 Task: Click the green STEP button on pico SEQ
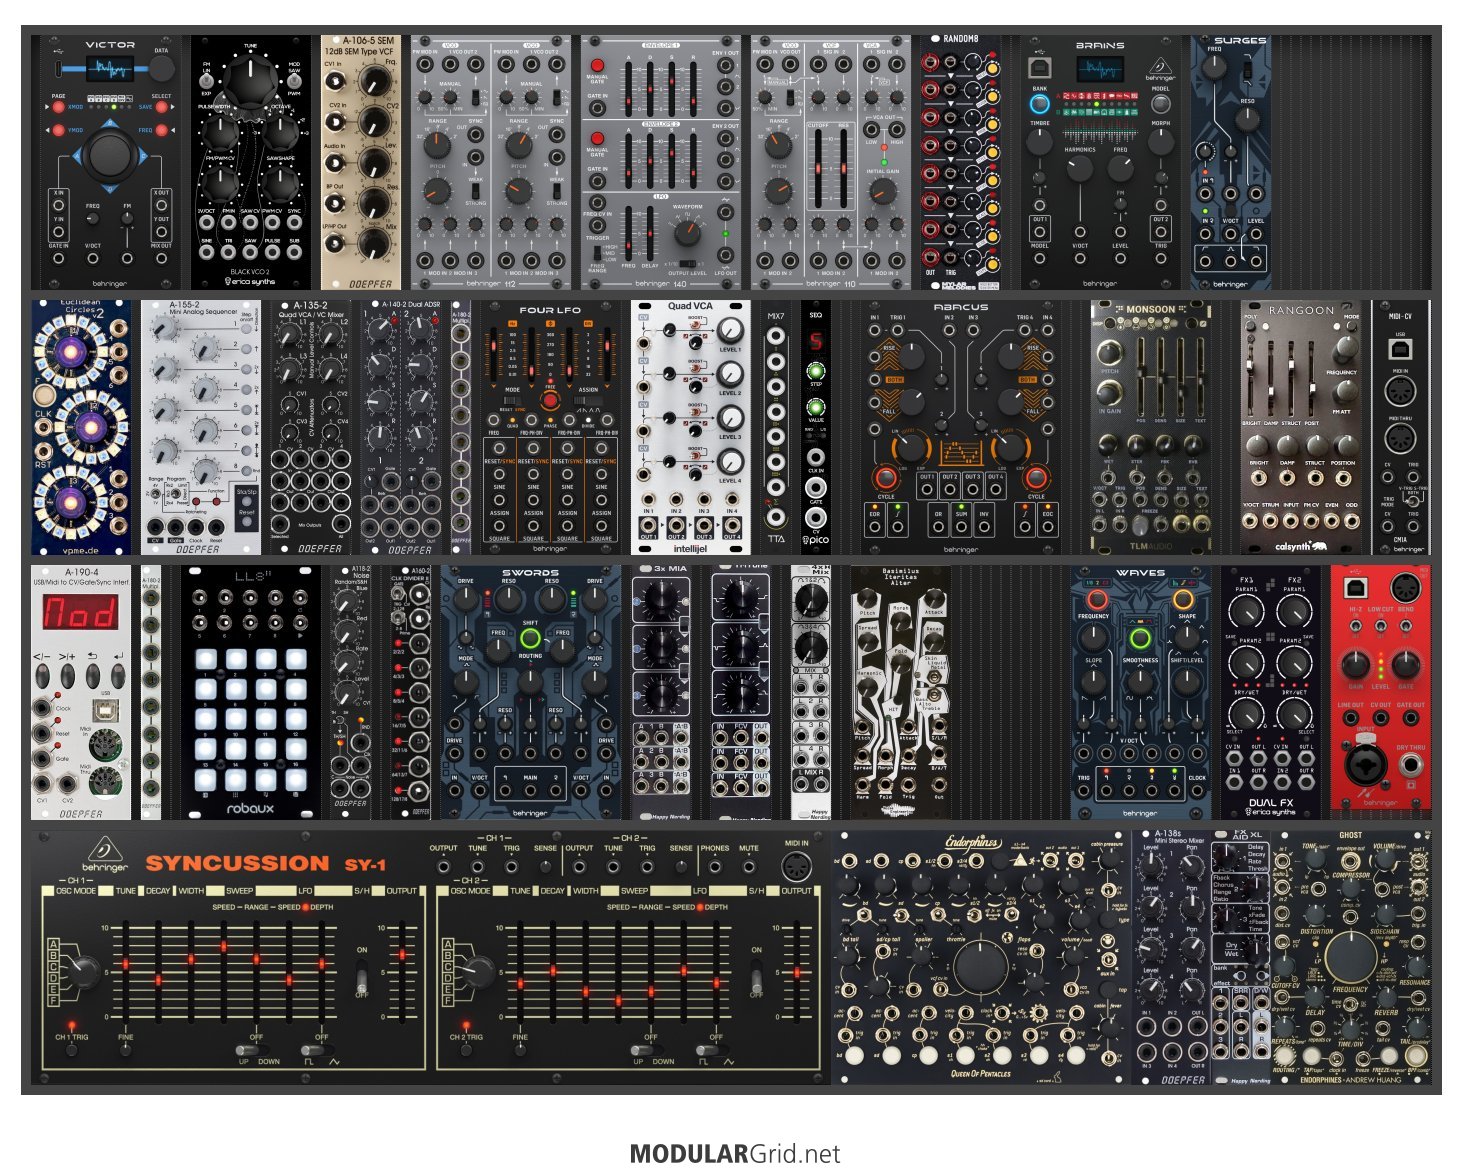coord(816,372)
